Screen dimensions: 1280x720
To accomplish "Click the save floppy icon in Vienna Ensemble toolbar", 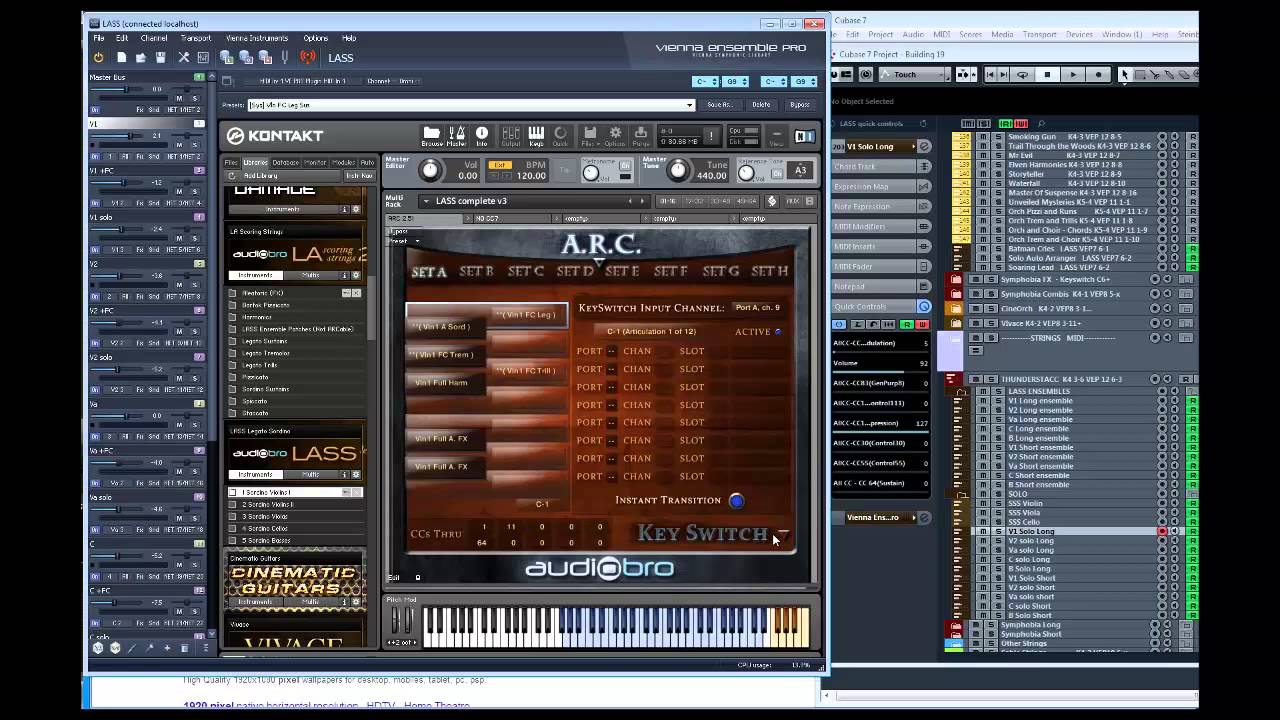I will click(x=160, y=58).
